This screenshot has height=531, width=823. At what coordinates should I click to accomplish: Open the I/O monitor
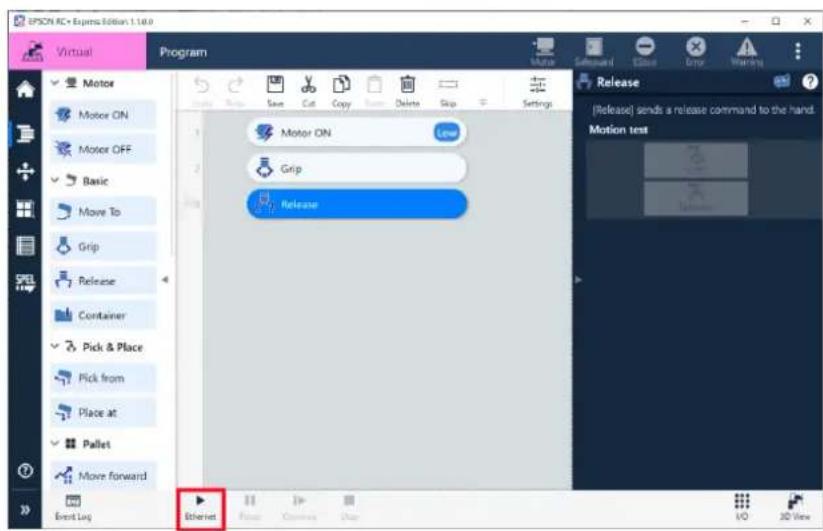tap(742, 507)
